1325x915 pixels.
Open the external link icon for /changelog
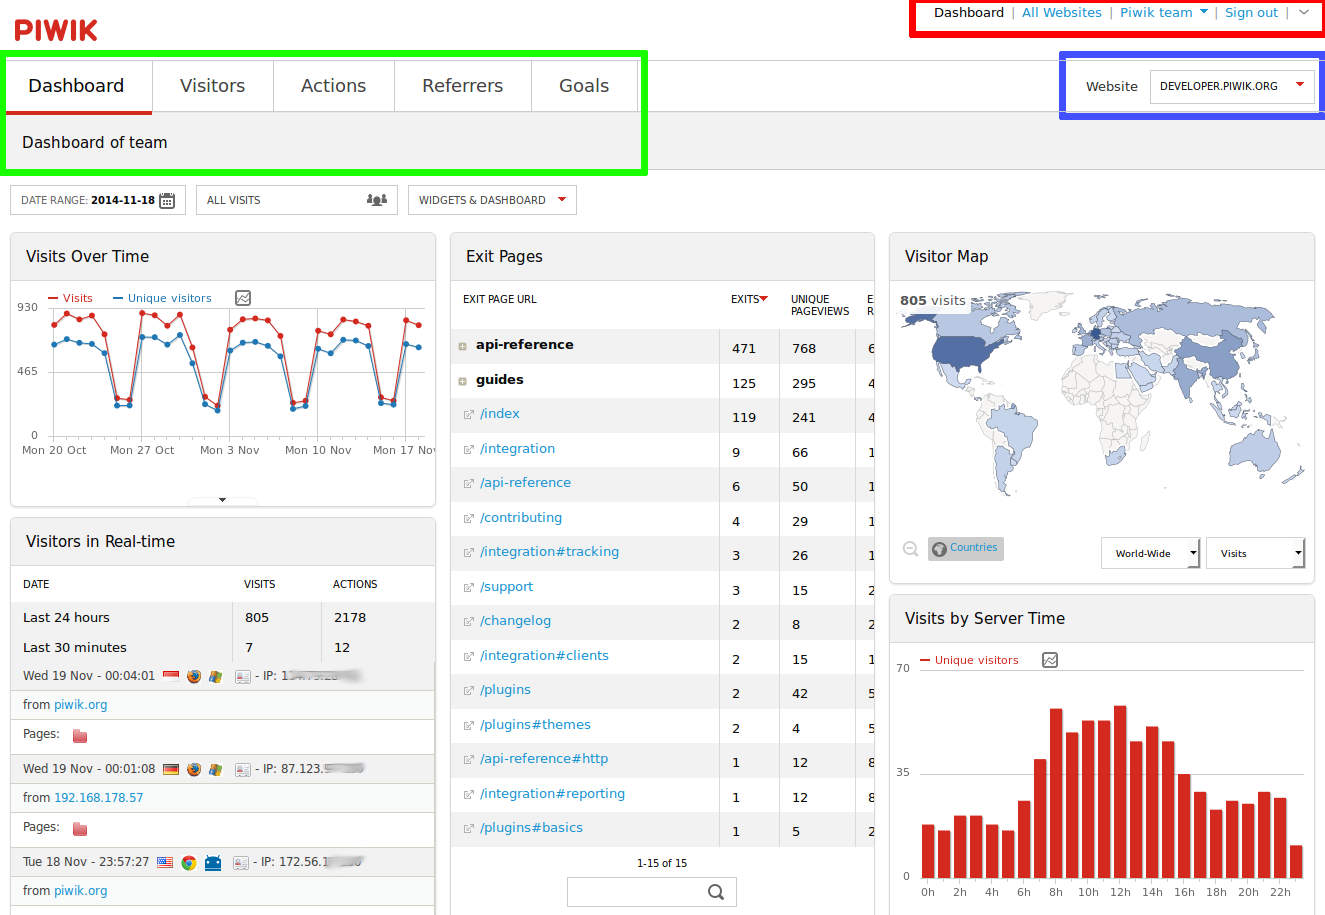tap(469, 621)
